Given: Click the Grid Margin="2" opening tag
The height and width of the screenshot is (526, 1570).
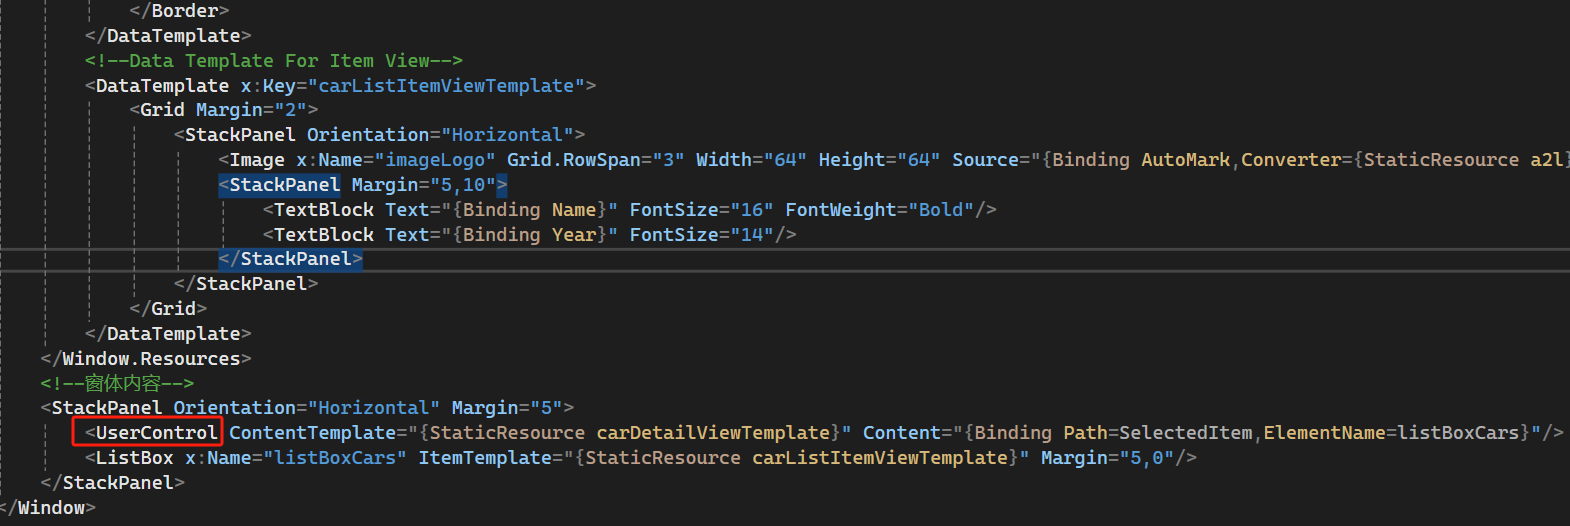Looking at the screenshot, I should [x=225, y=110].
